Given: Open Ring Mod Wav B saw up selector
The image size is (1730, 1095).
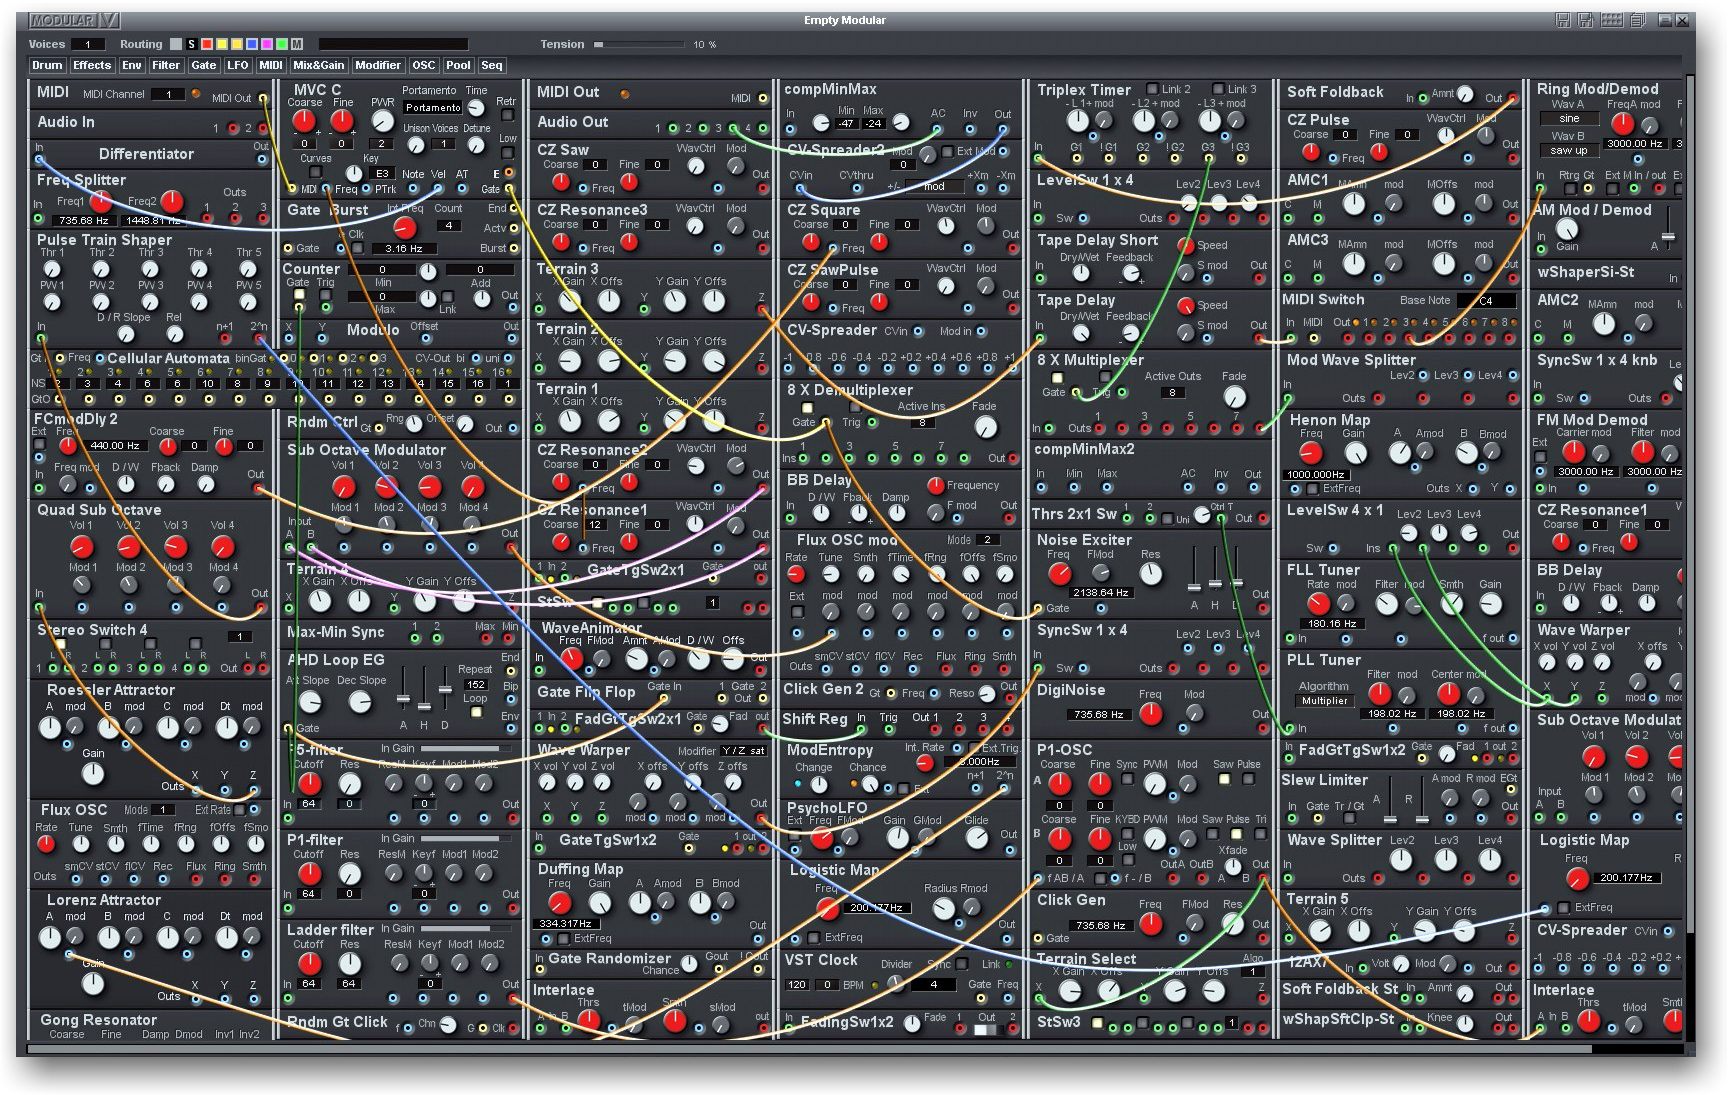Looking at the screenshot, I should tap(1570, 151).
